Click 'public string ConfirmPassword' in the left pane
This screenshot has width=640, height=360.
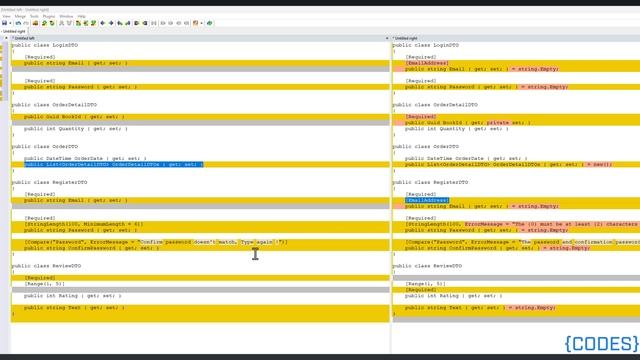pos(91,248)
